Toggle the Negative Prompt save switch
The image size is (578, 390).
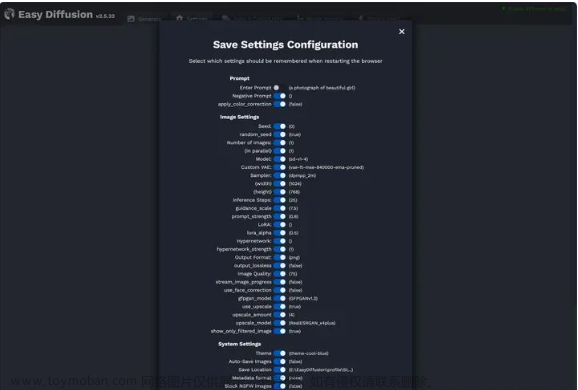tap(280, 96)
